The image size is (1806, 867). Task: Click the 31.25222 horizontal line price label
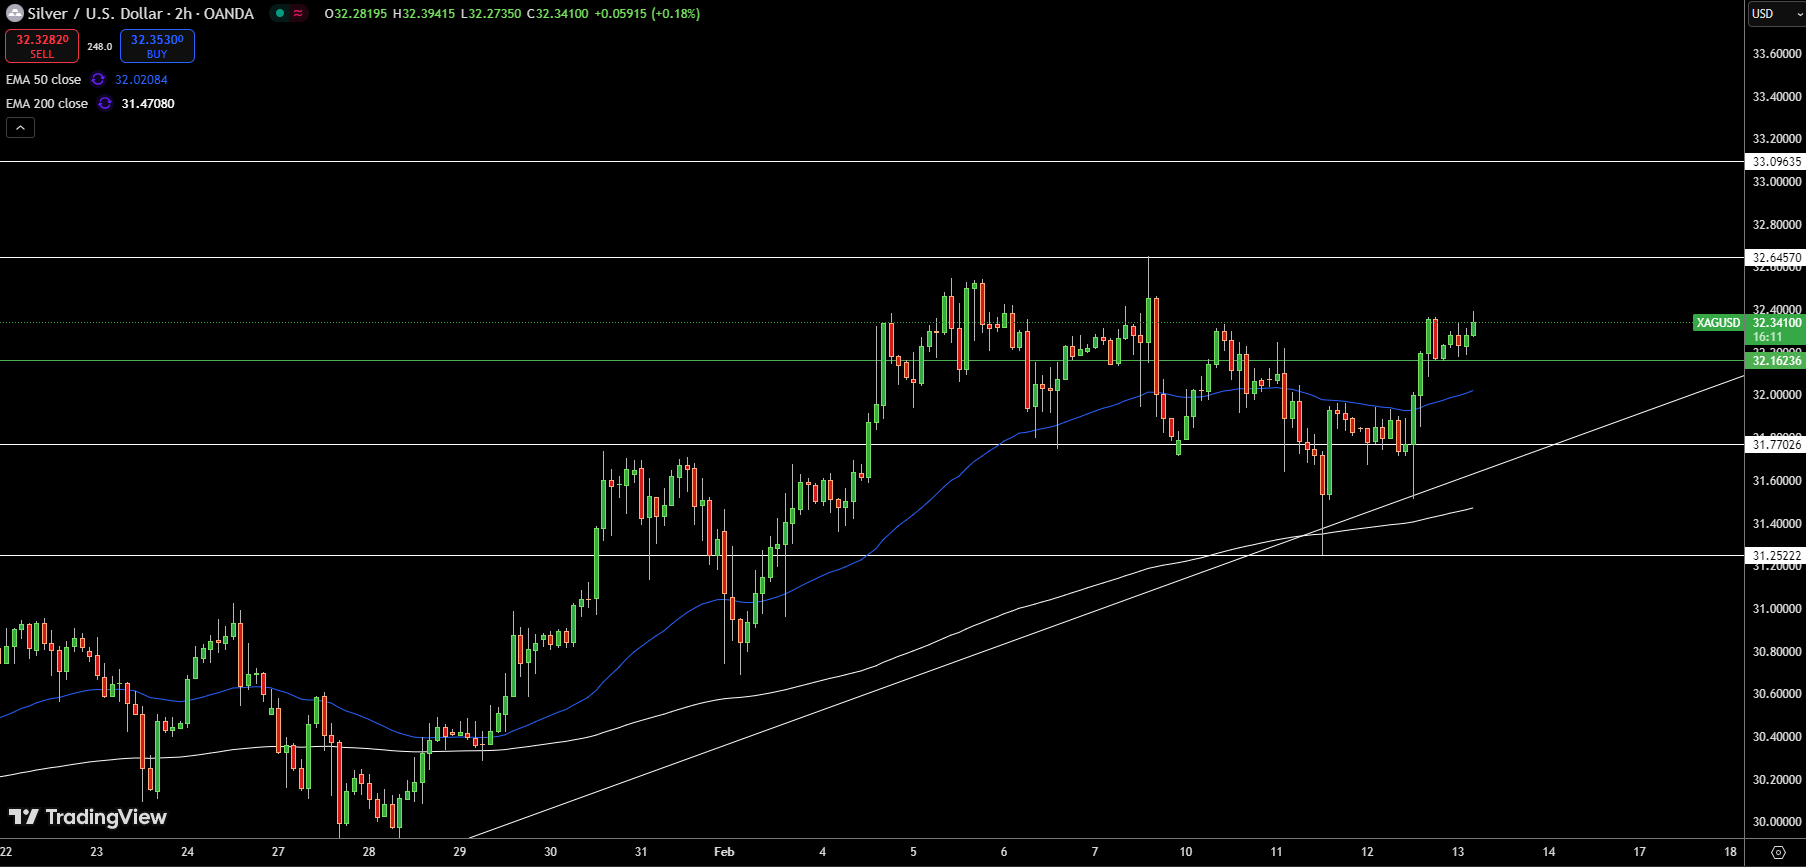(x=1776, y=555)
